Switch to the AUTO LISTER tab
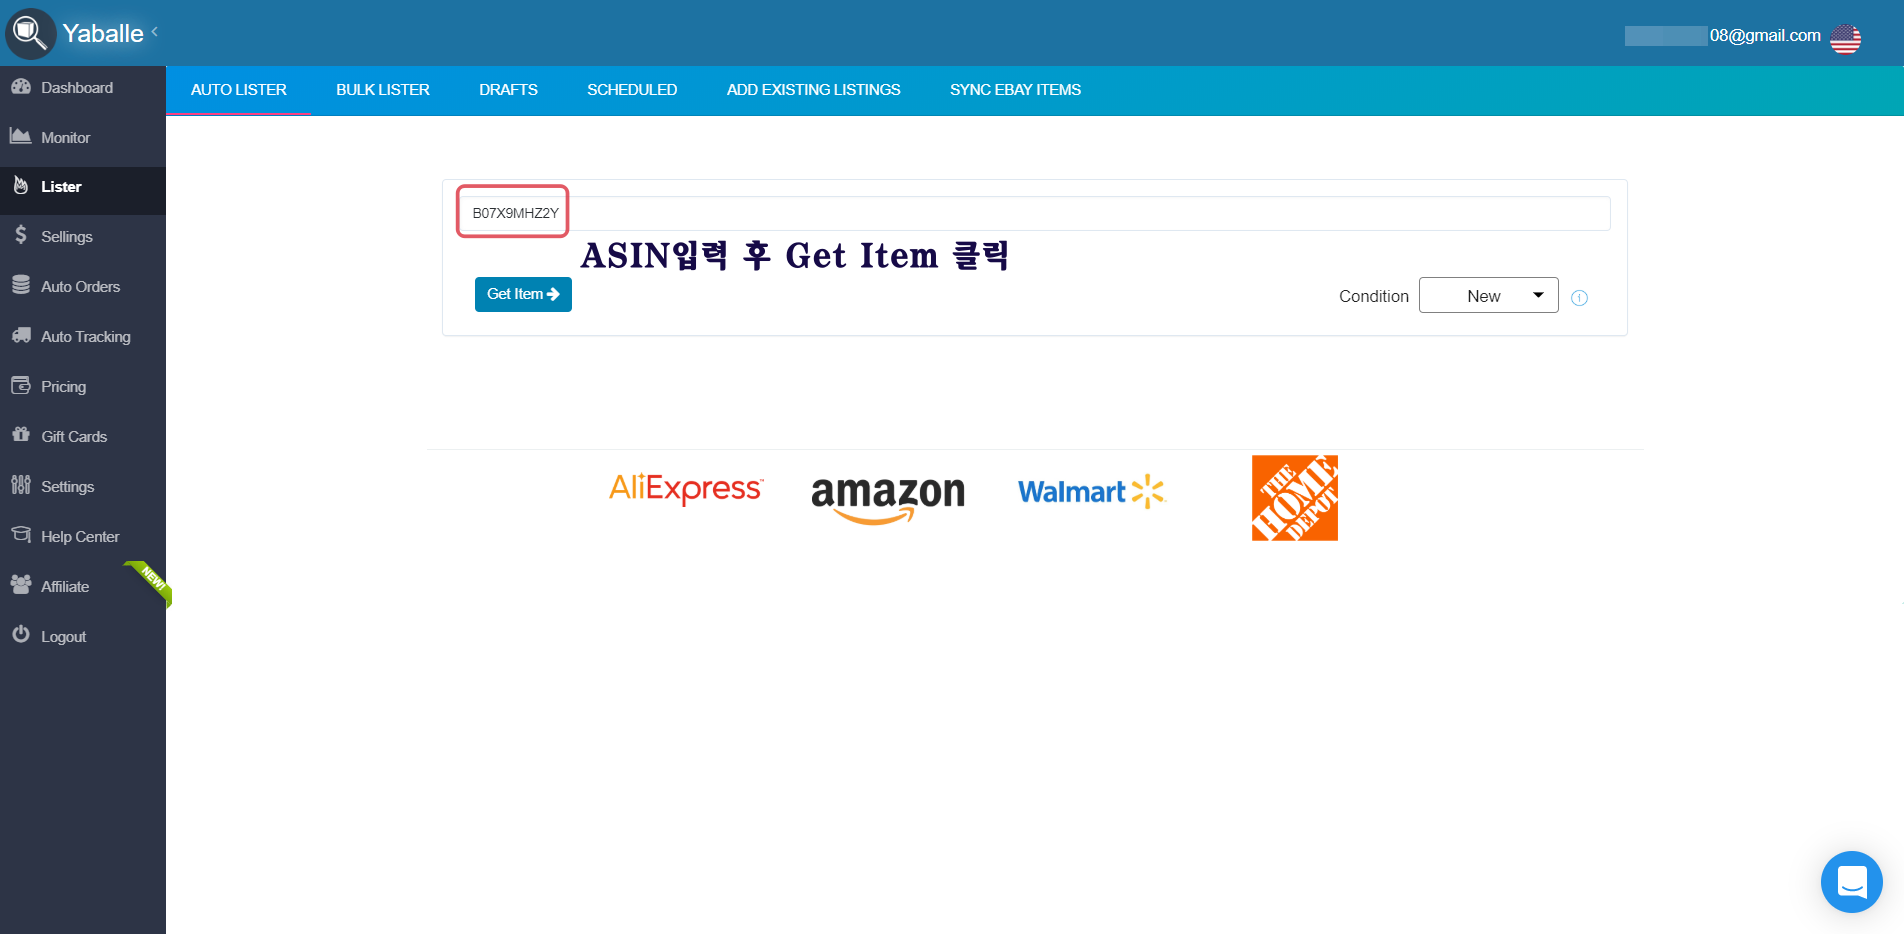 coord(239,90)
